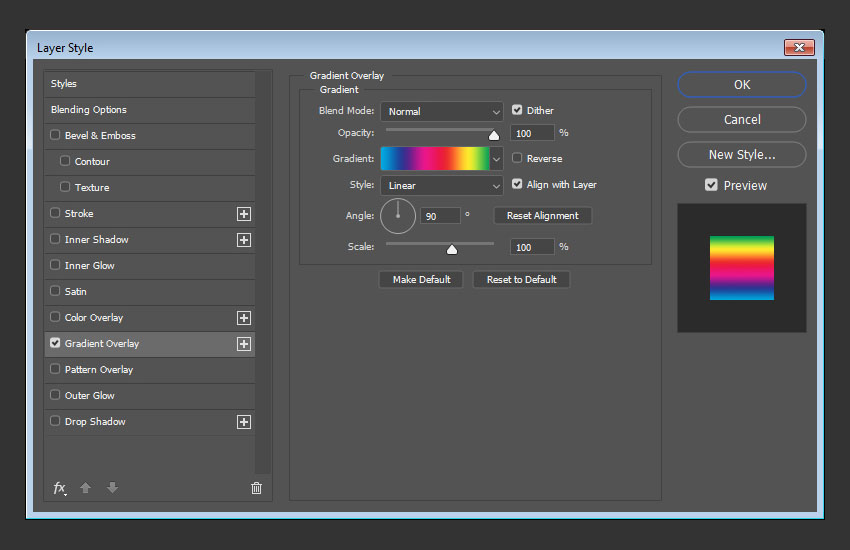Toggle the Dither checkbox
The image size is (850, 550).
[x=517, y=110]
